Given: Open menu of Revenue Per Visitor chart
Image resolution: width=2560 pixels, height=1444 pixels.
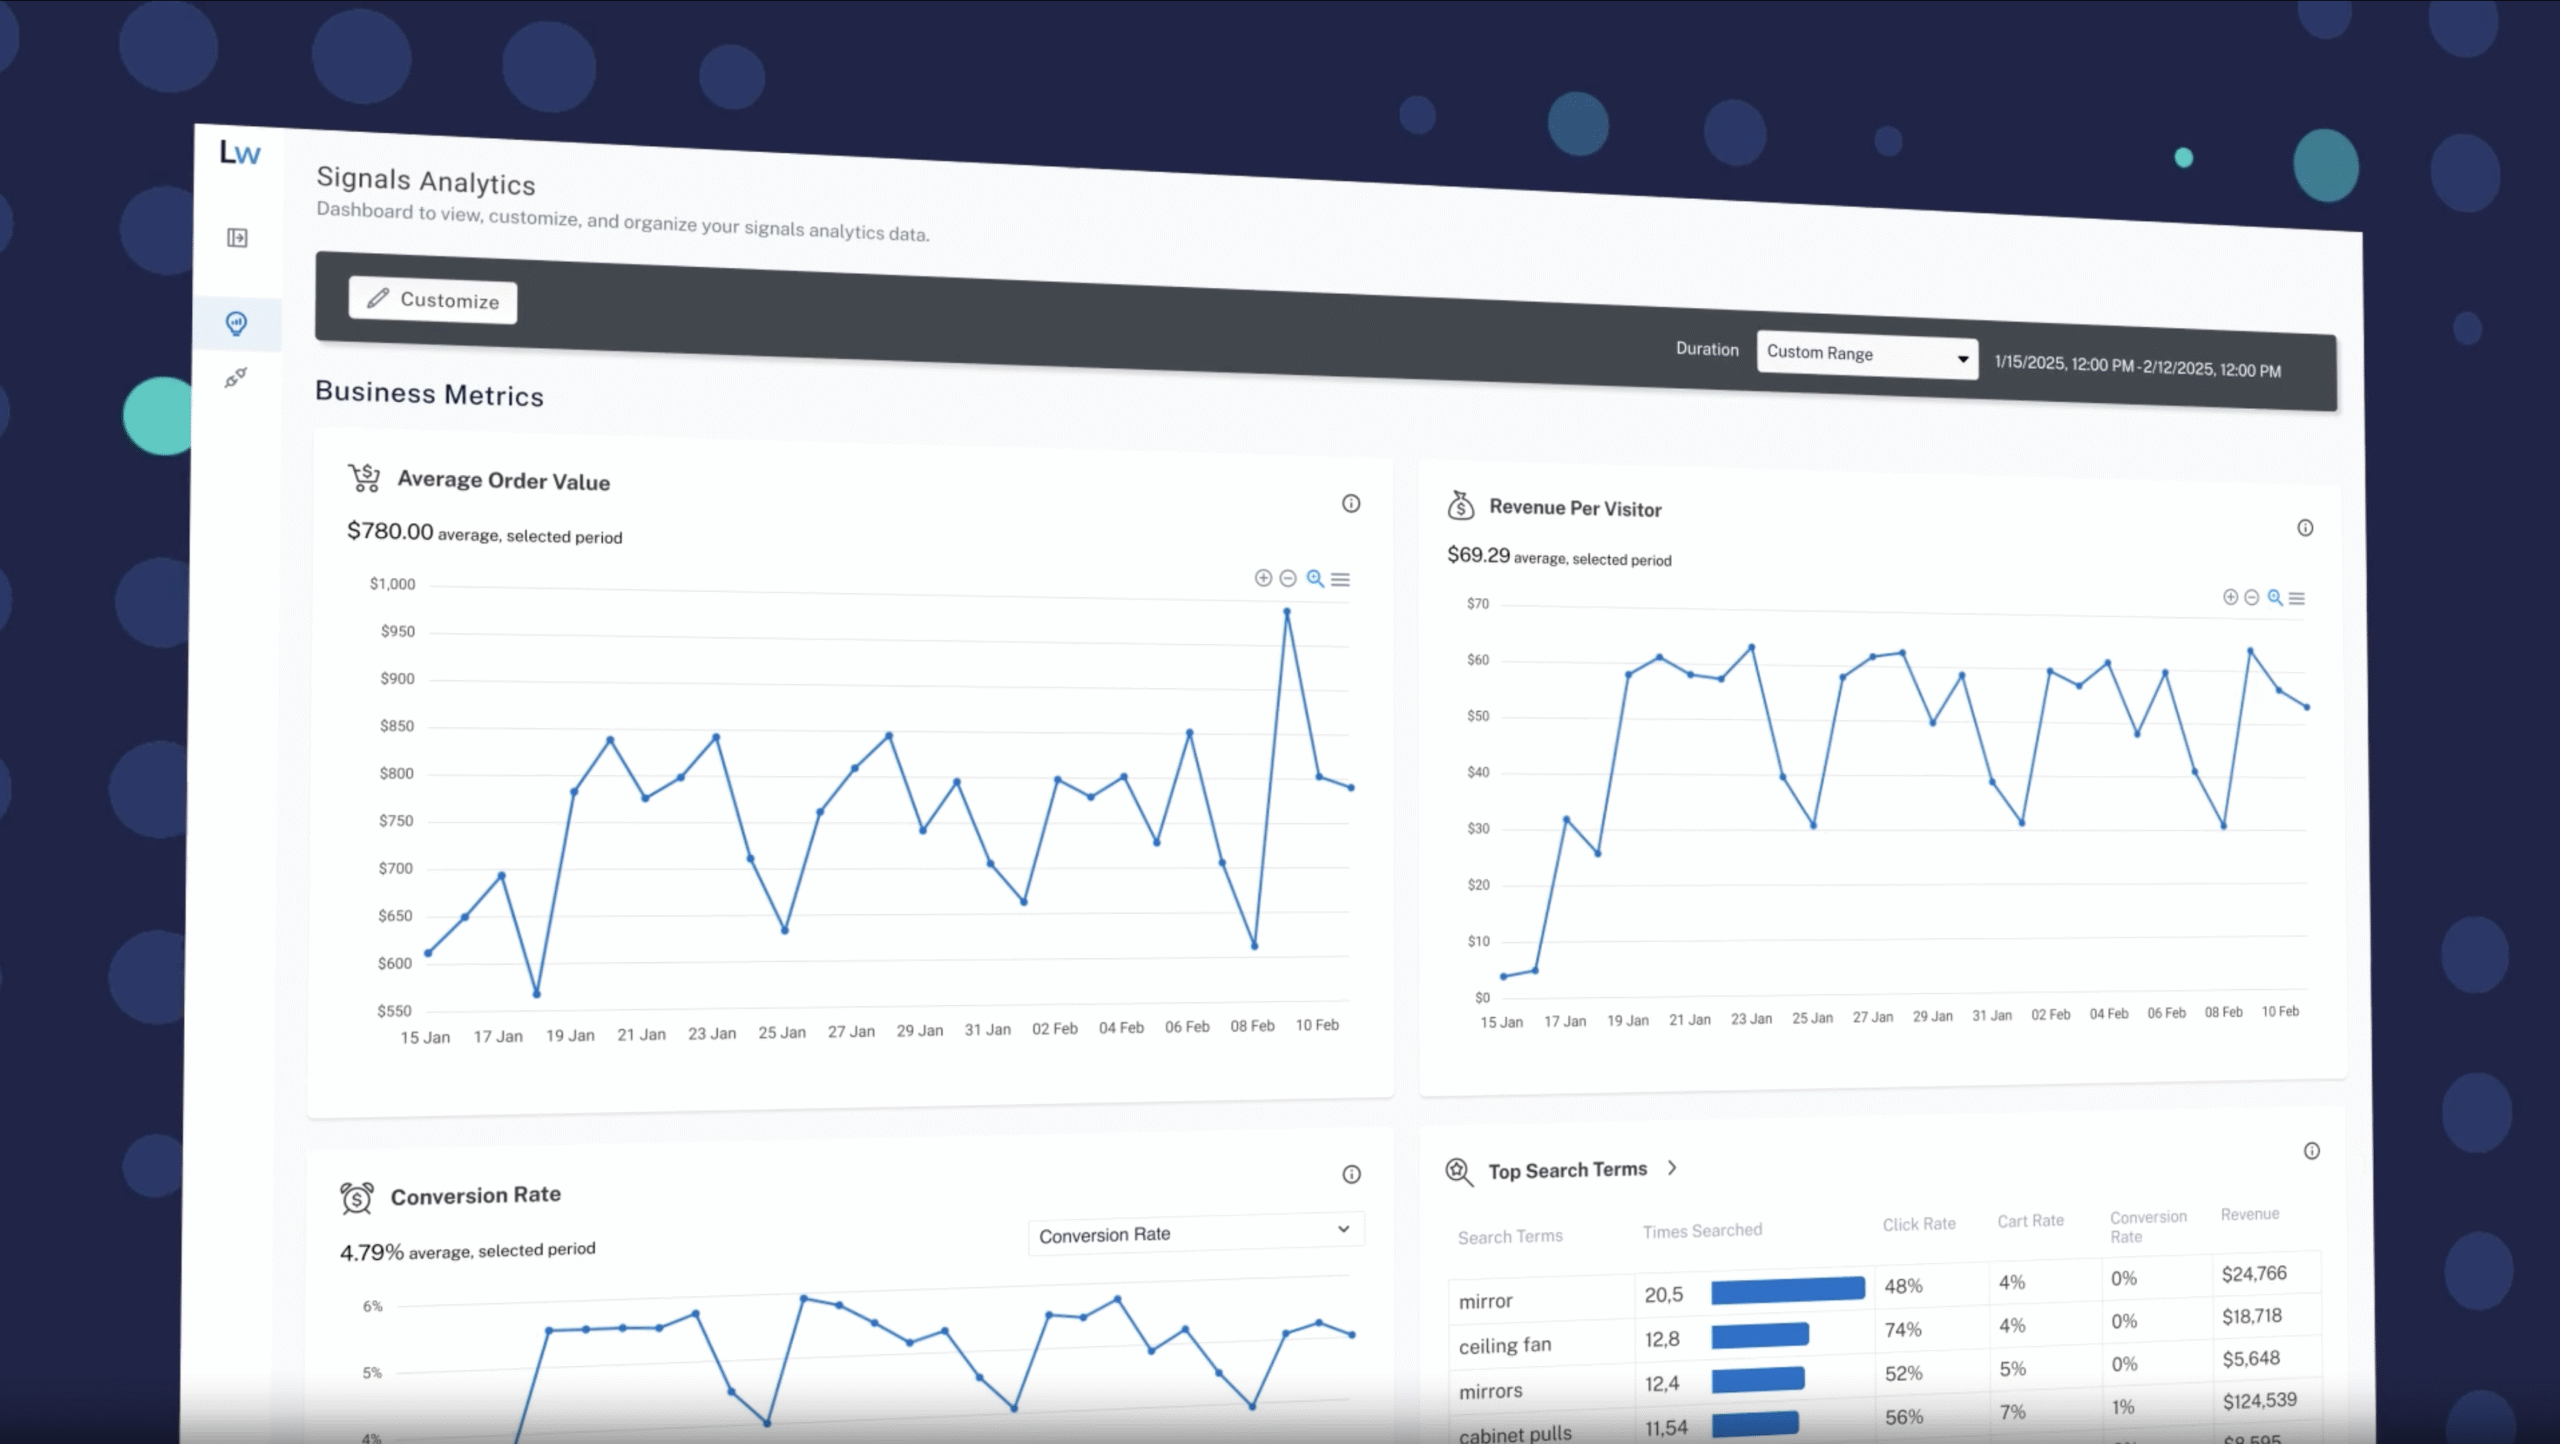Looking at the screenshot, I should [x=2297, y=598].
